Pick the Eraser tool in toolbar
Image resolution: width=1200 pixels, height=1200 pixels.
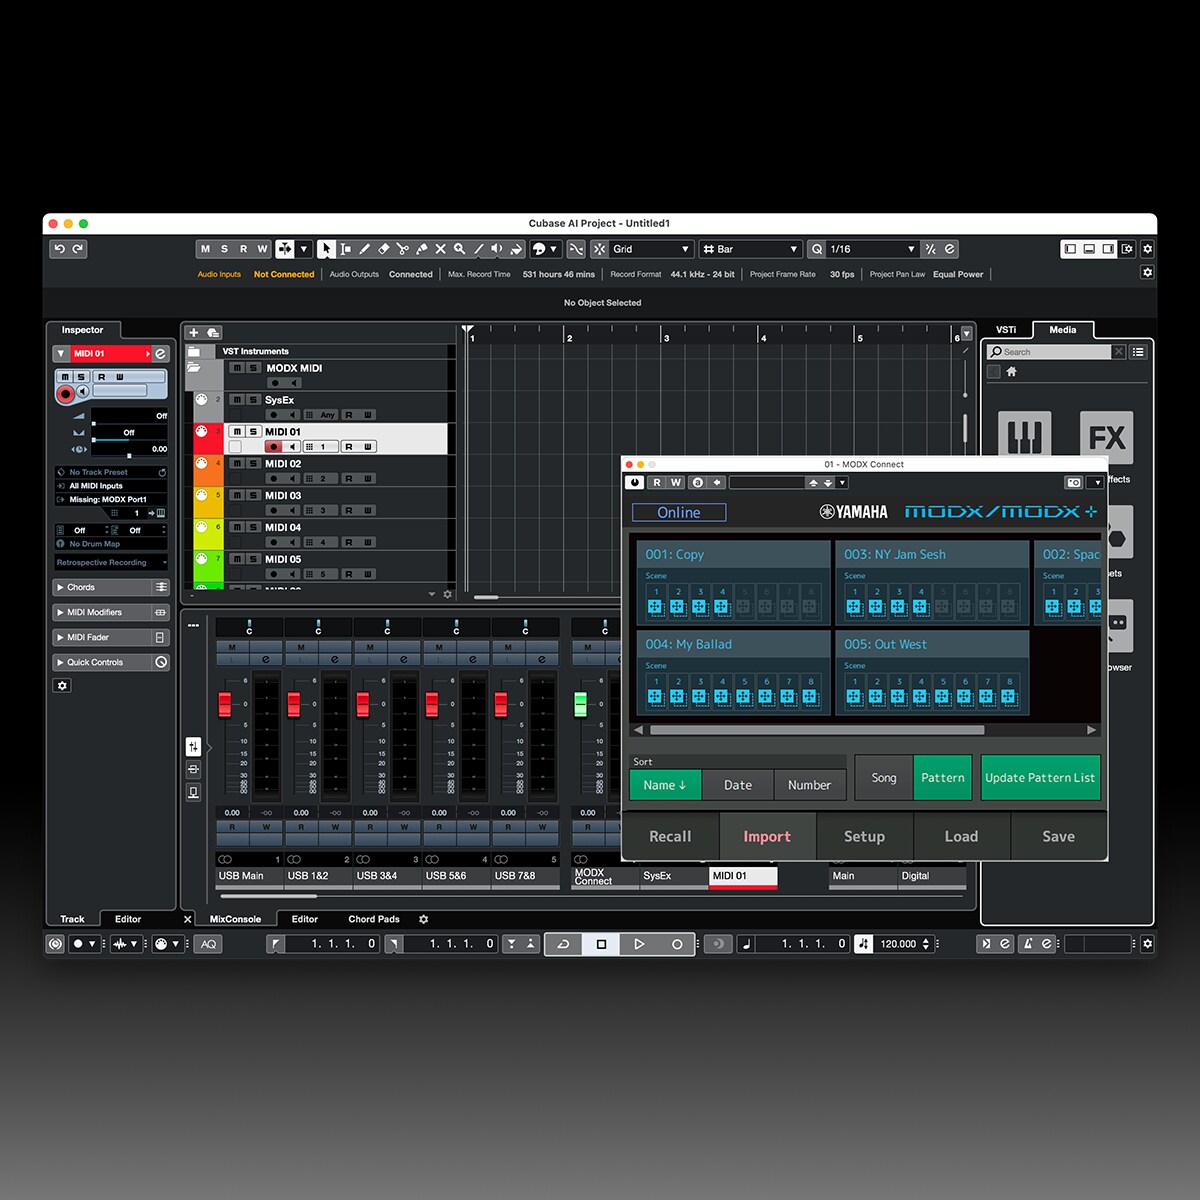coord(383,249)
